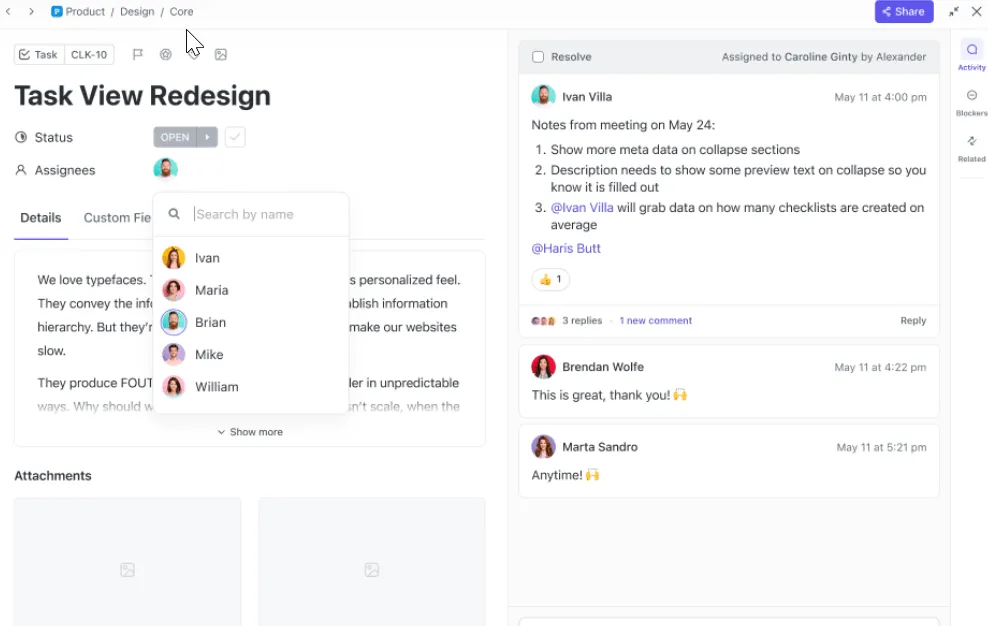Click the collapse window arrows icon
This screenshot has width=988, height=626.
tap(954, 11)
